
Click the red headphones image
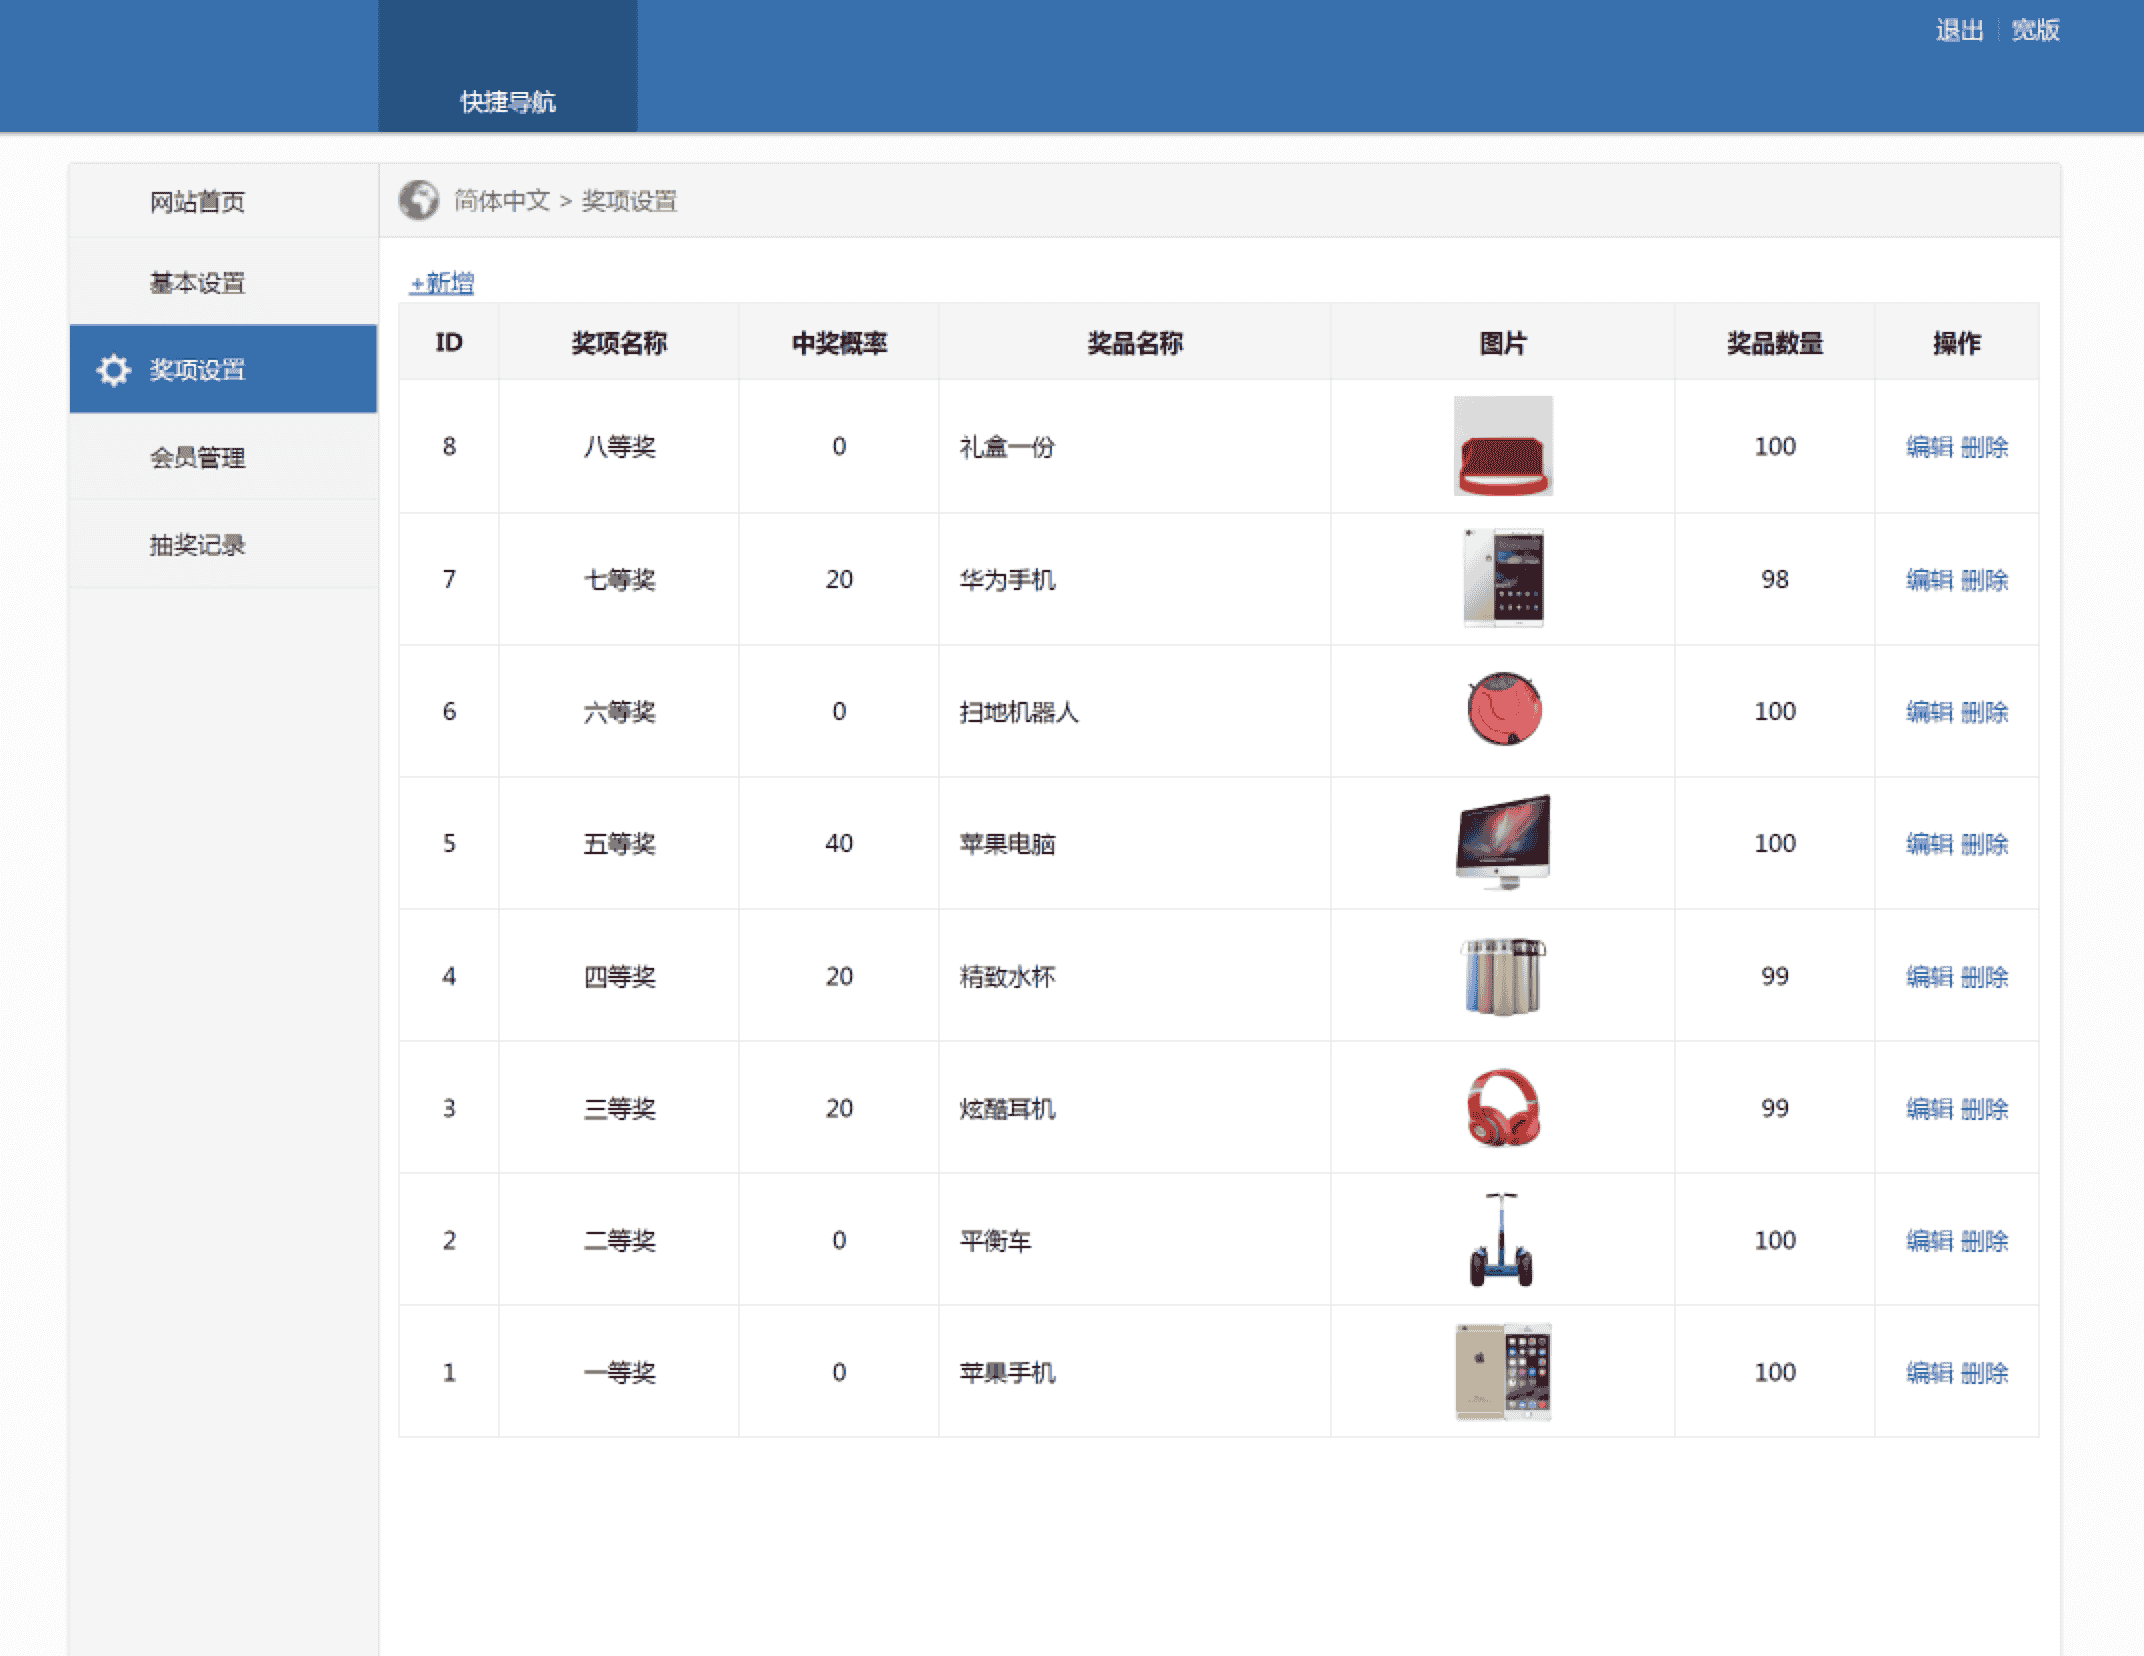click(1502, 1107)
